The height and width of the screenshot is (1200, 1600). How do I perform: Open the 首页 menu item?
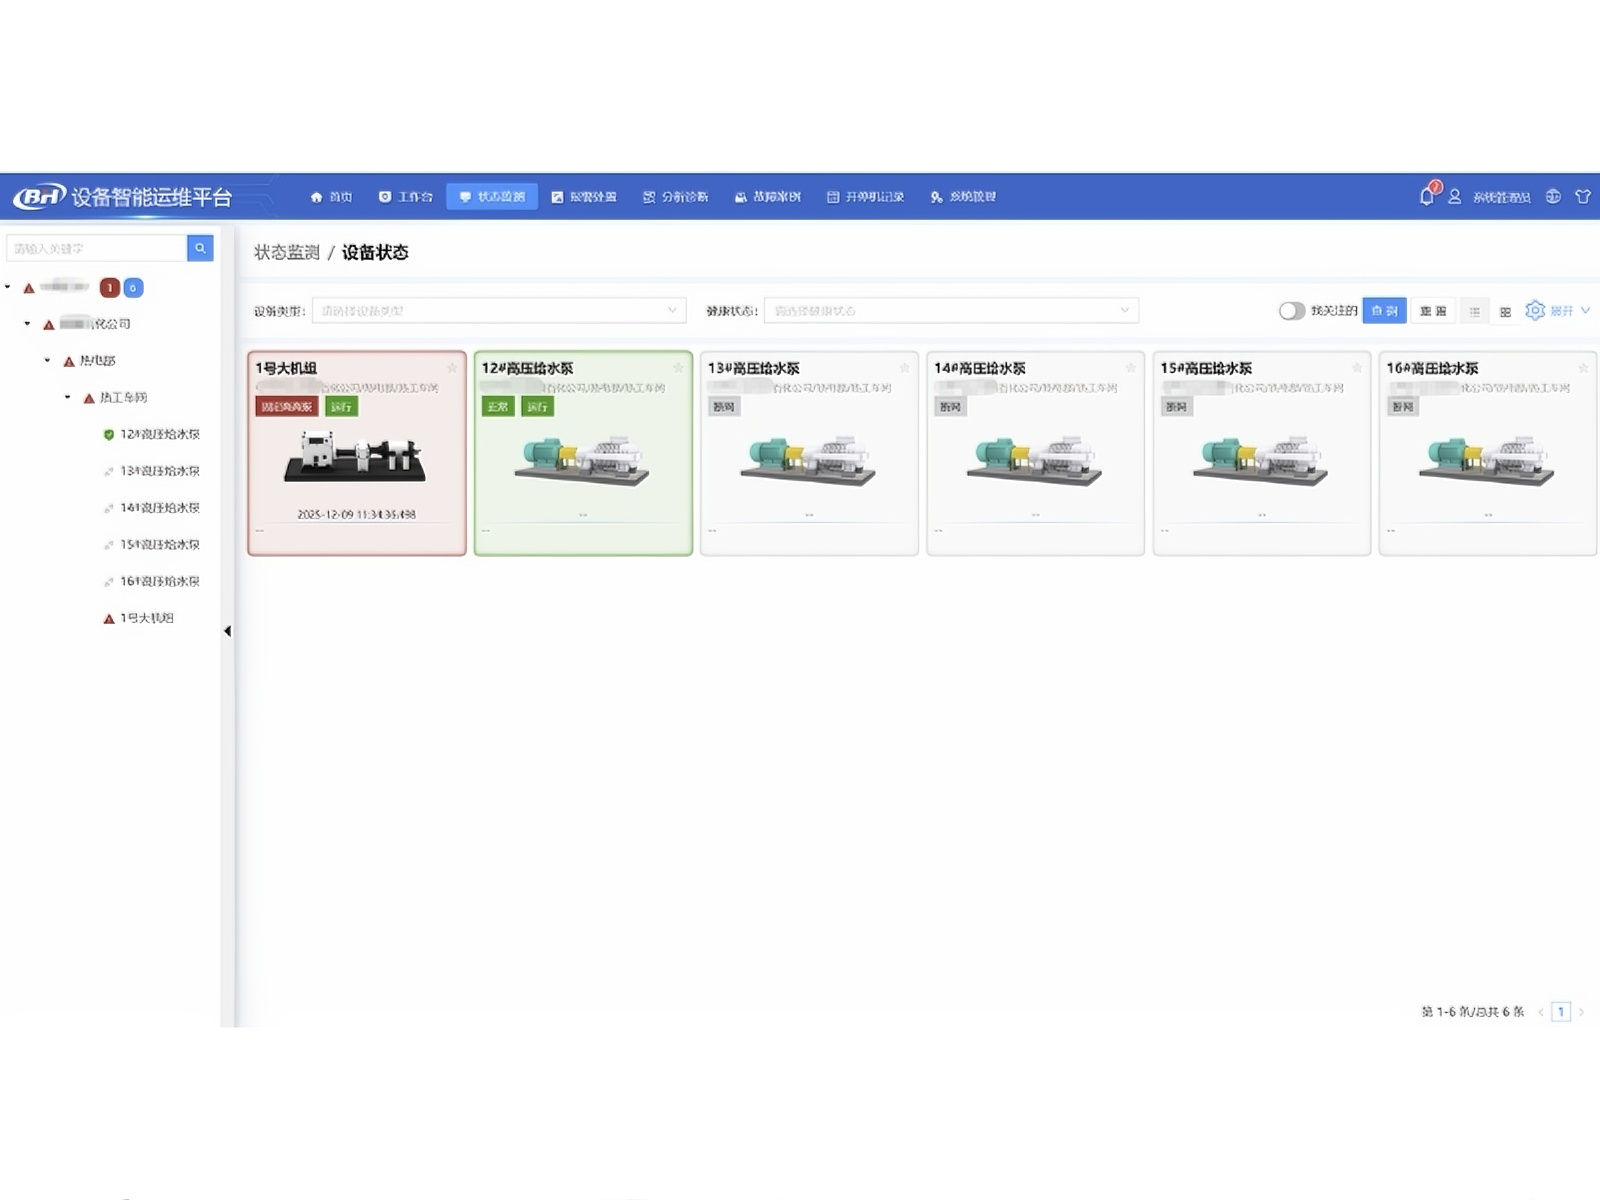(x=331, y=197)
